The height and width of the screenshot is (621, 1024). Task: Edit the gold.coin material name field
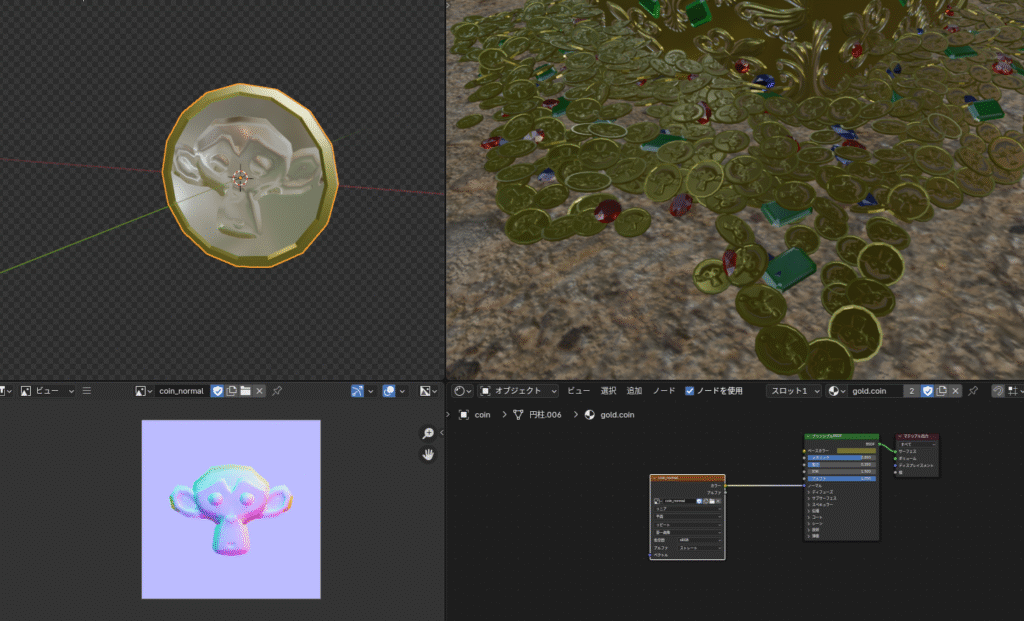[875, 391]
